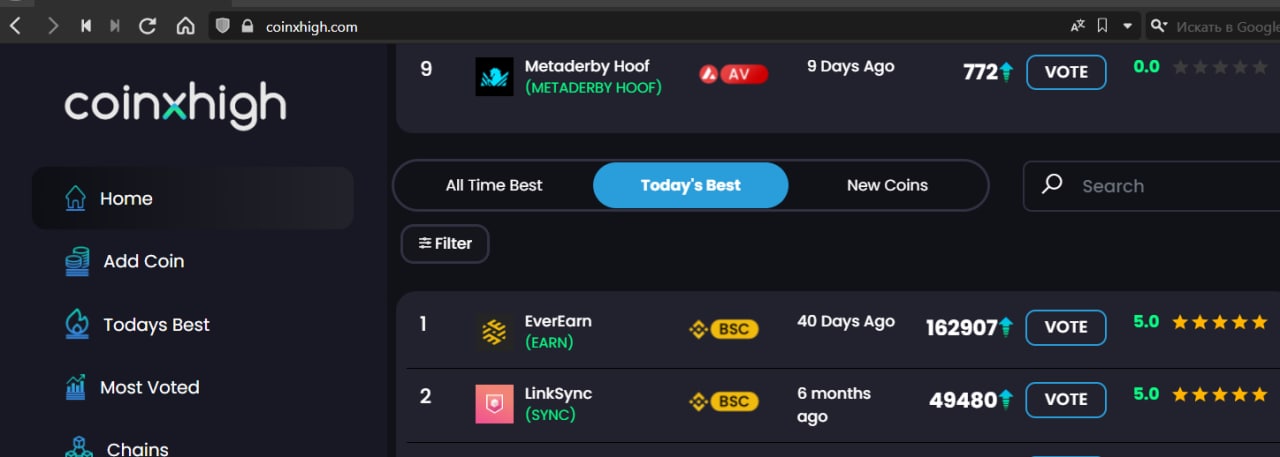The image size is (1280, 457).
Task: Vote for Metaderby Hoof coin
Action: click(x=1065, y=72)
